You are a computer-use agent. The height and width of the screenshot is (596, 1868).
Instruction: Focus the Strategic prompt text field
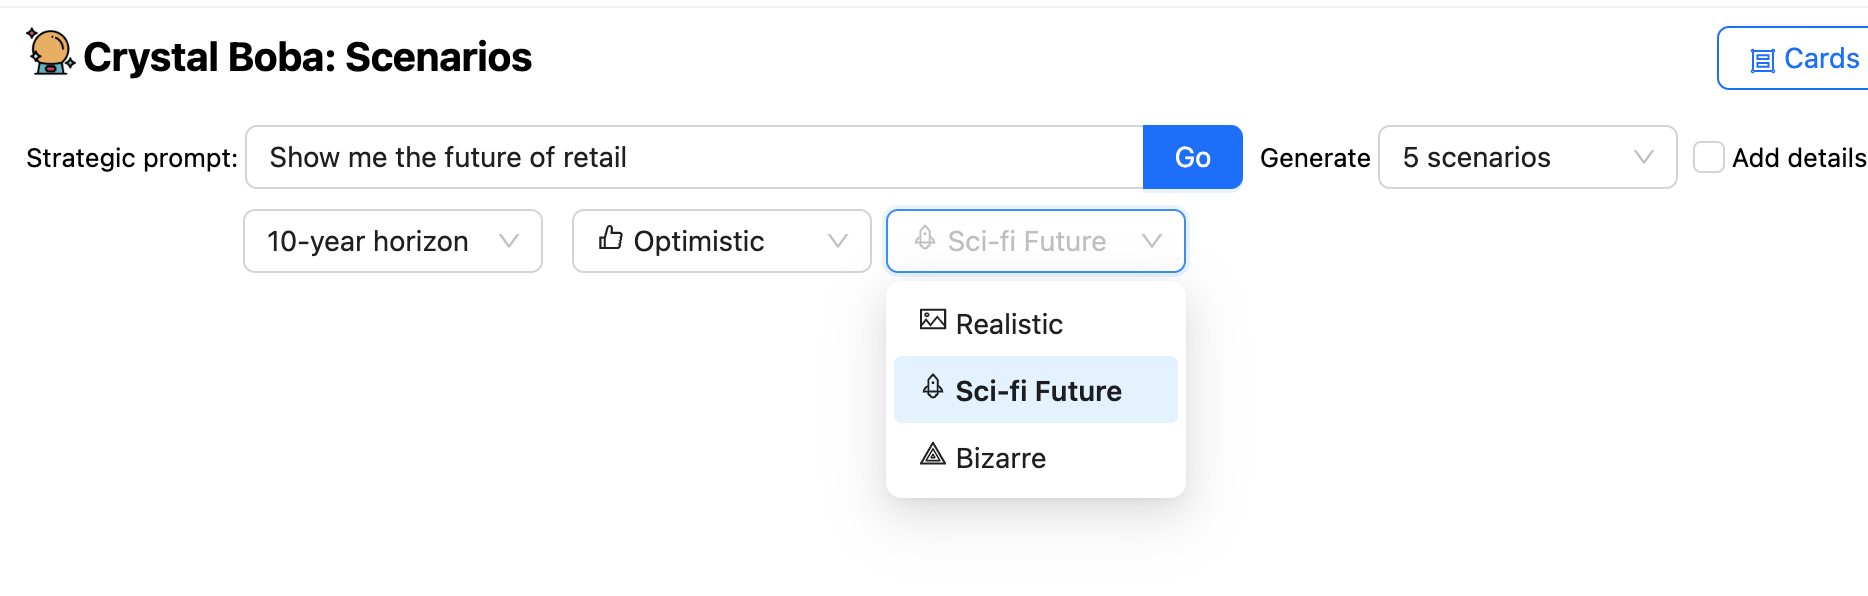tap(694, 158)
